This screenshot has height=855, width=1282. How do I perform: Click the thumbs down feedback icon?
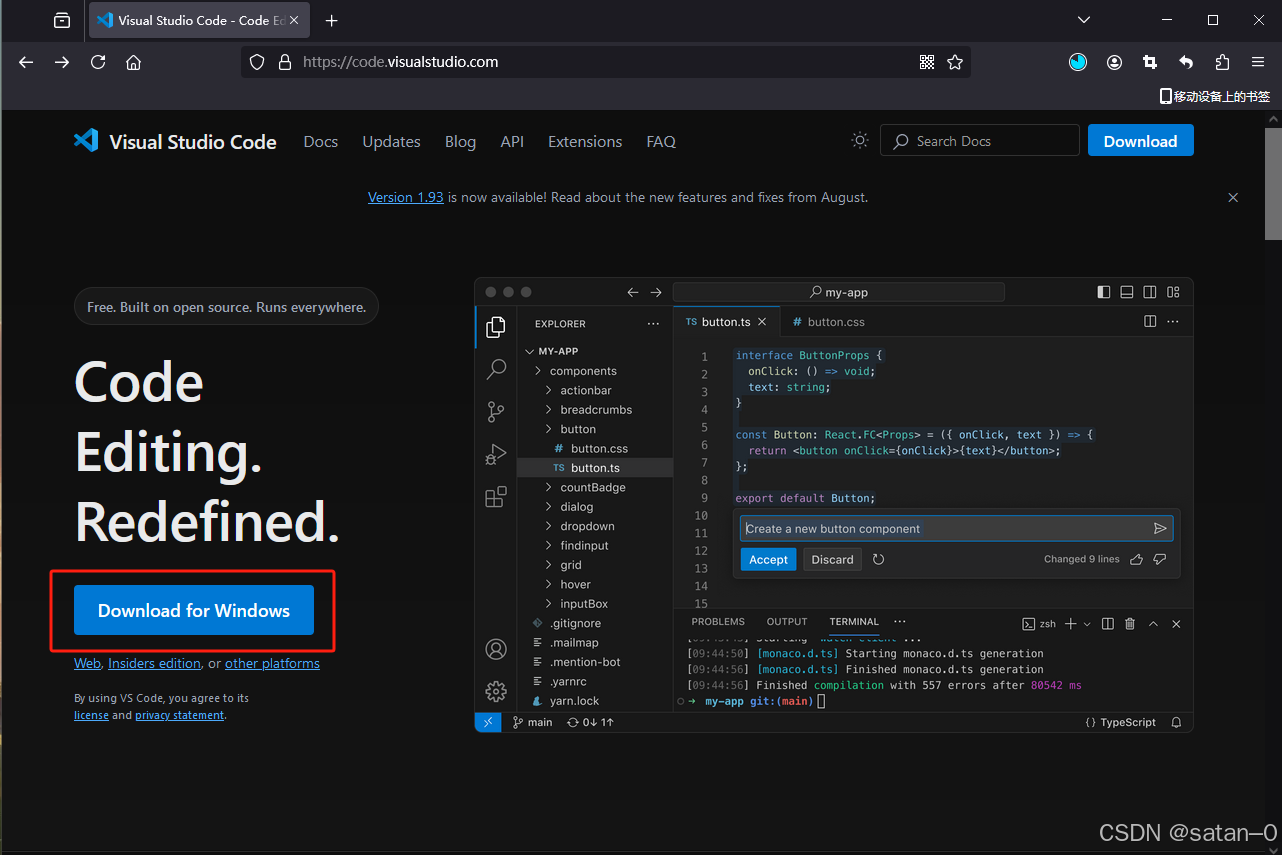[x=1160, y=559]
